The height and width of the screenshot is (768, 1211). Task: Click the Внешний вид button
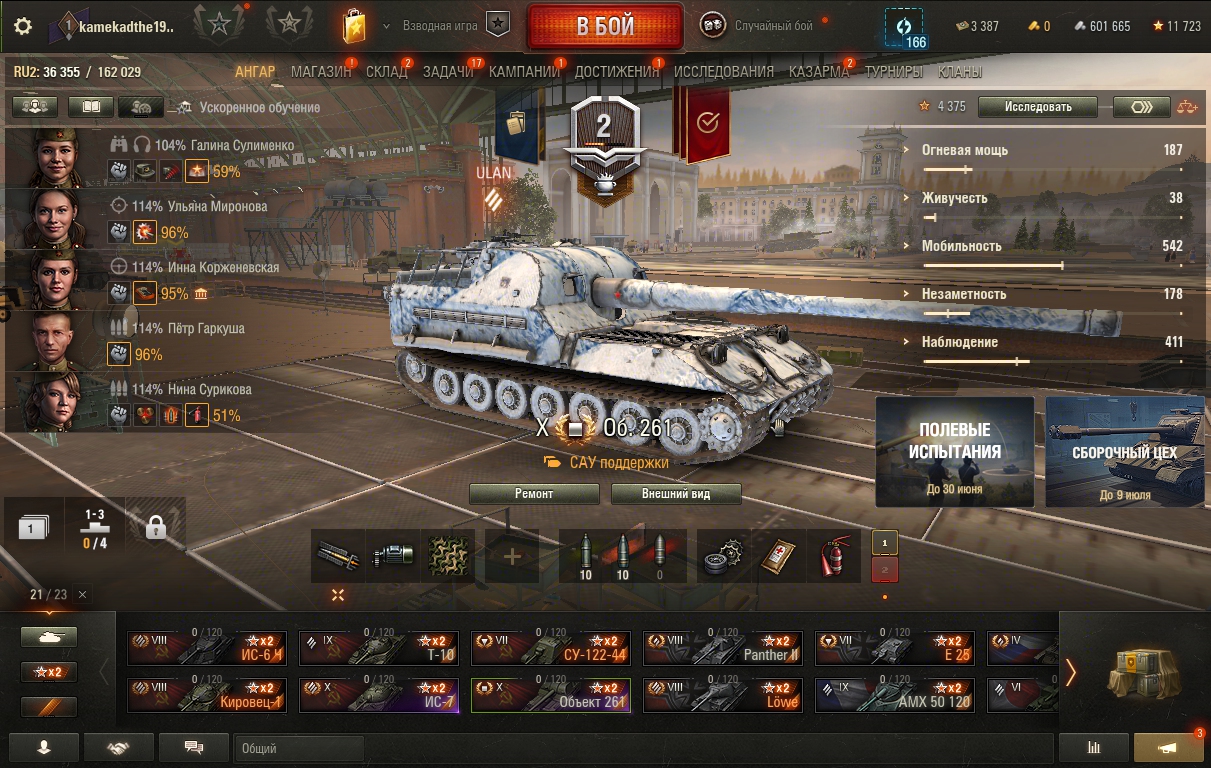[676, 494]
